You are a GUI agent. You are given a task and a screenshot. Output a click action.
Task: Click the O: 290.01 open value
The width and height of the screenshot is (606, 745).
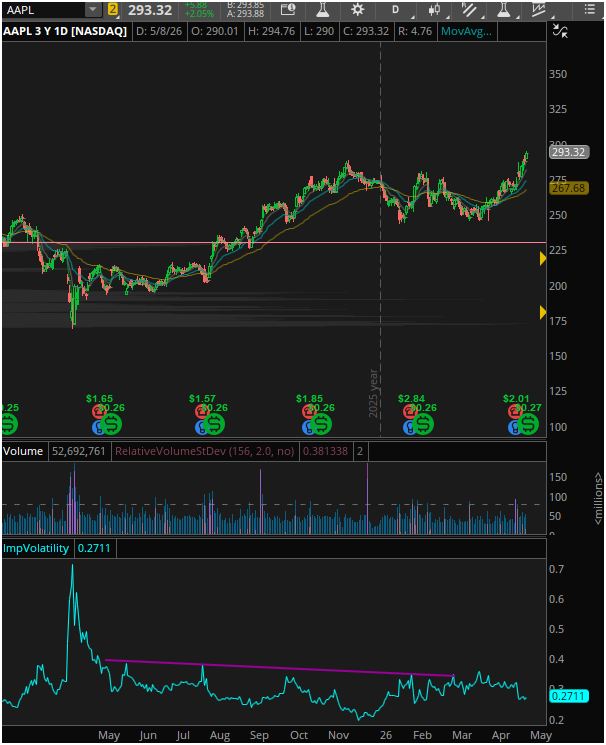coord(214,31)
